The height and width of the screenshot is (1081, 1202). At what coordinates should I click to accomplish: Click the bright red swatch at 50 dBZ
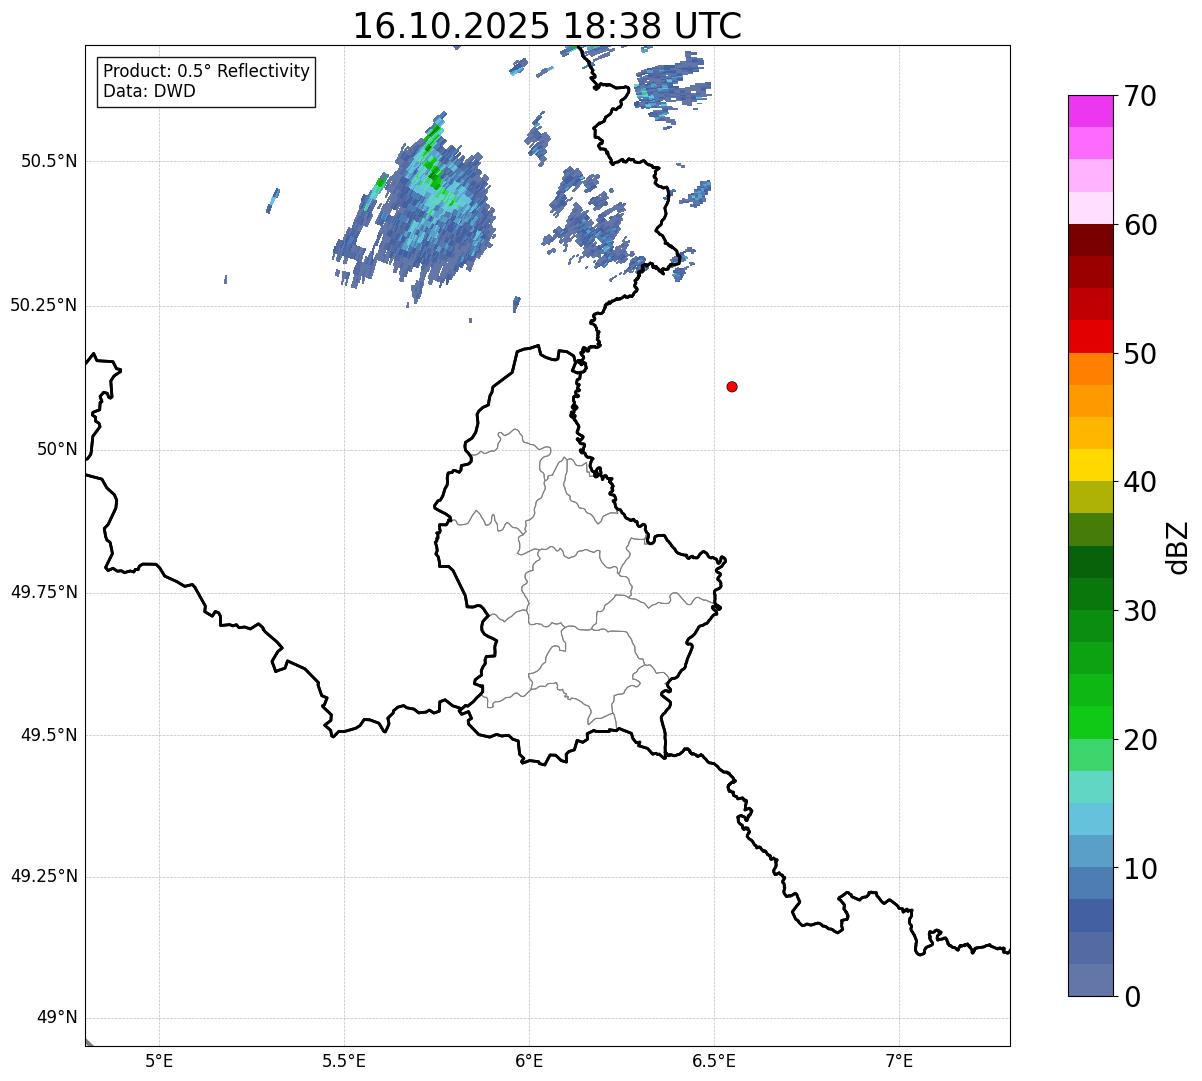pos(1091,336)
